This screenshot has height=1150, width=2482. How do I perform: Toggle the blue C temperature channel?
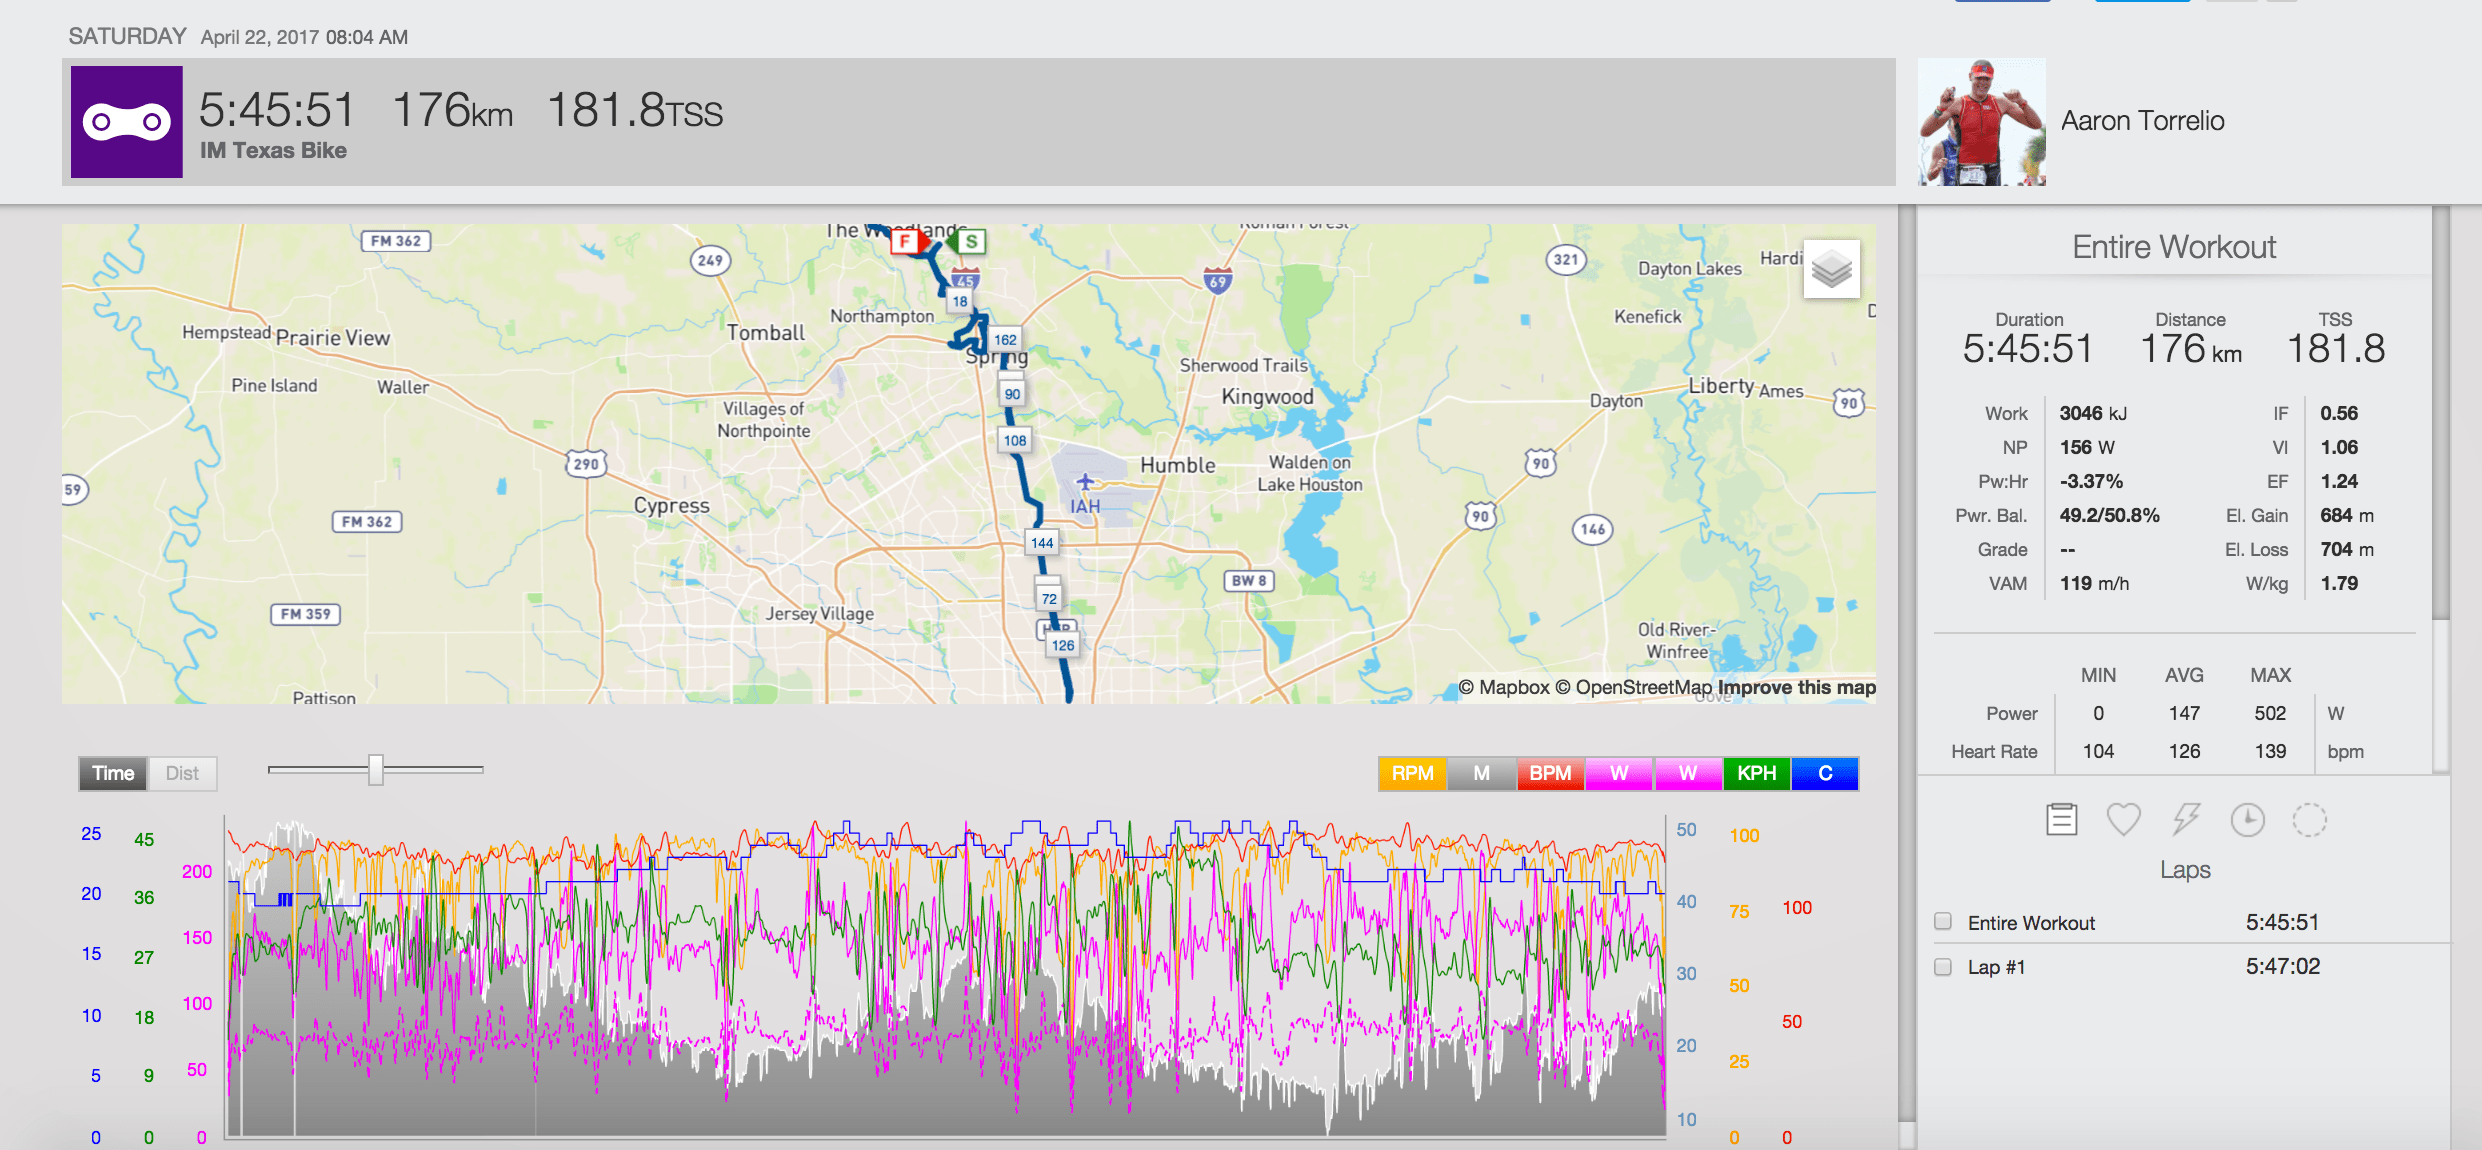1825,773
